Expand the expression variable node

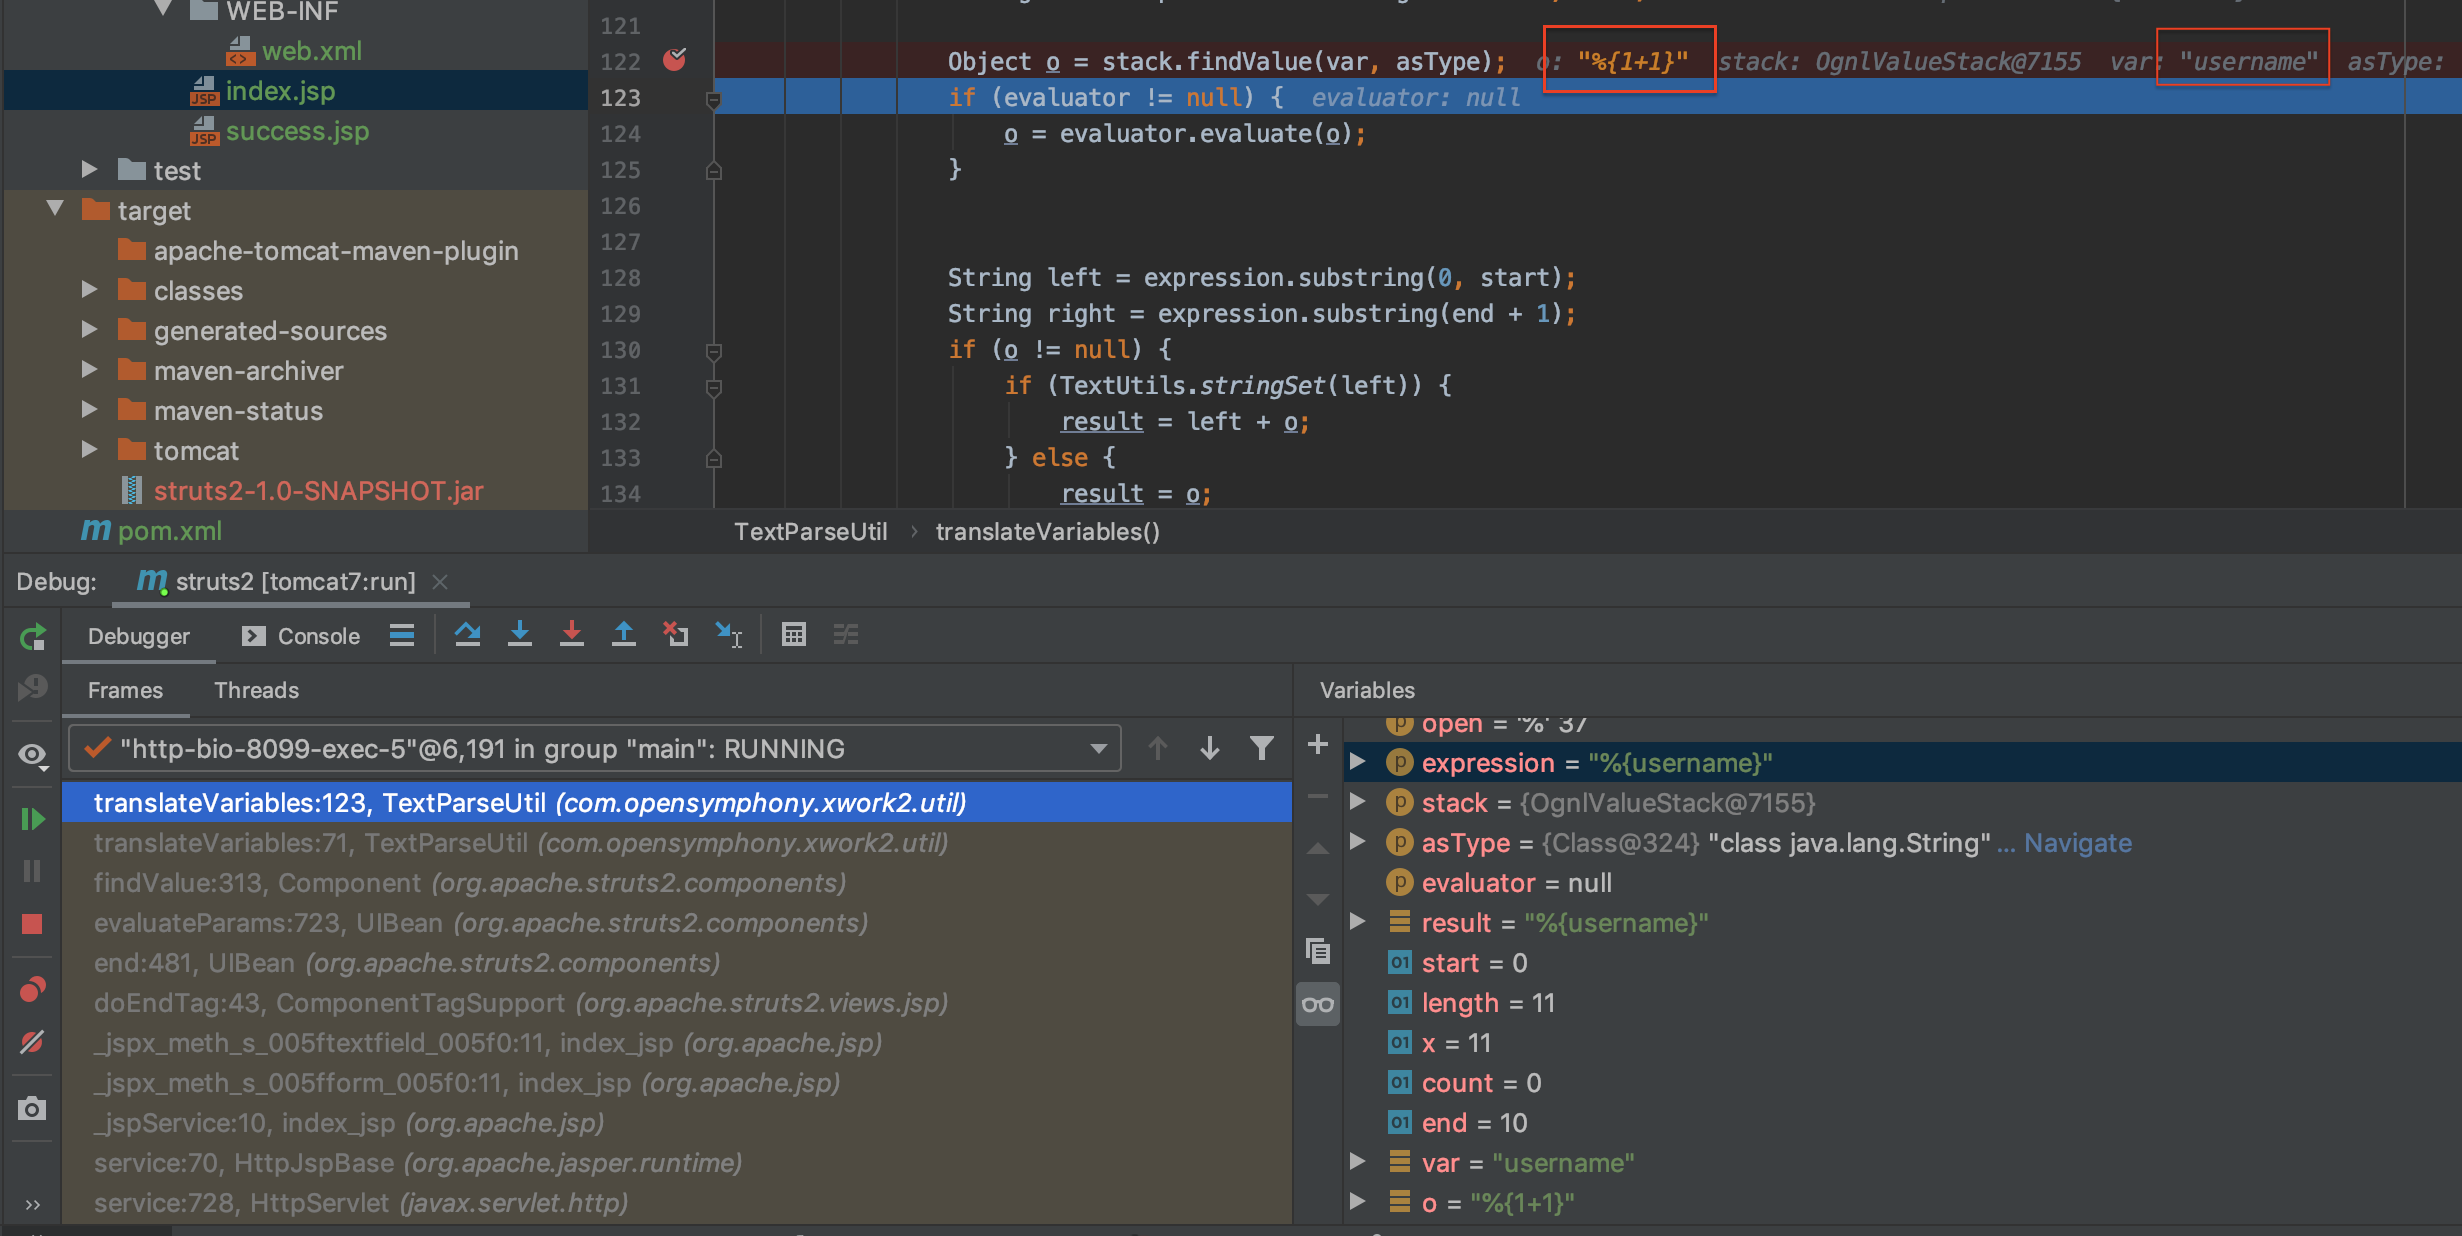point(1357,762)
